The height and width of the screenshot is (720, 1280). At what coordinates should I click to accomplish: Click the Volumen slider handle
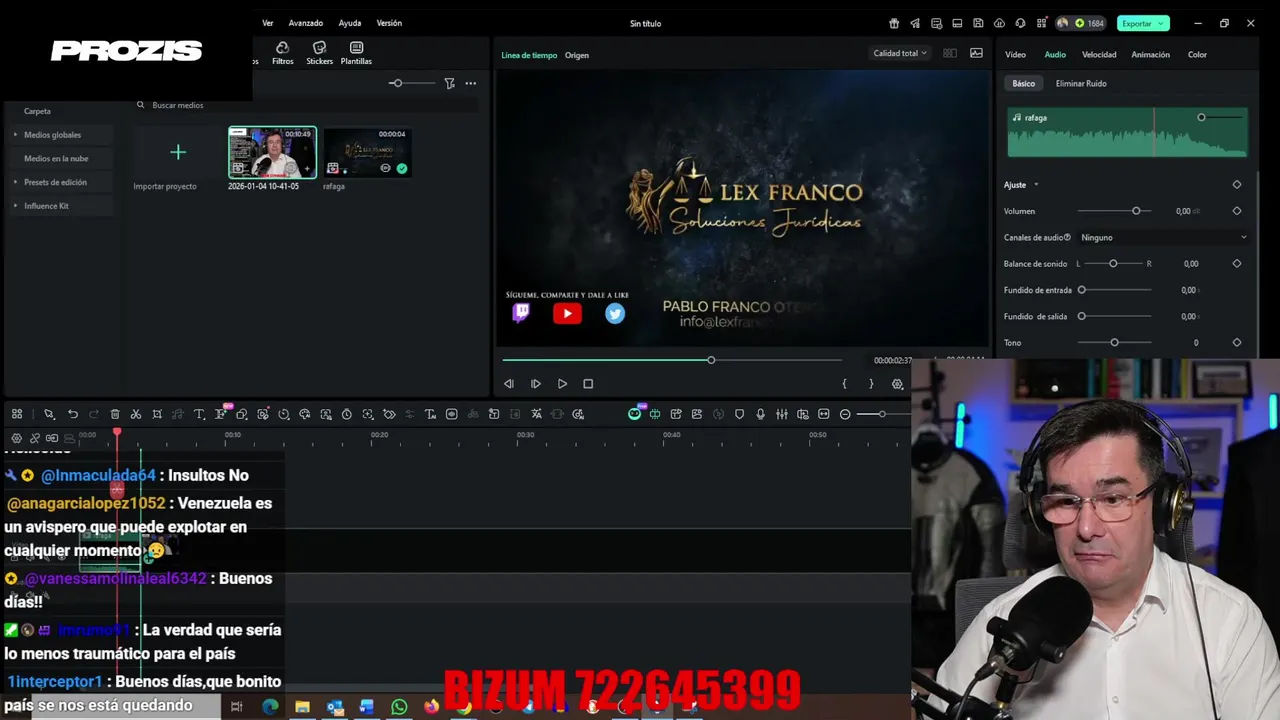tap(1136, 211)
